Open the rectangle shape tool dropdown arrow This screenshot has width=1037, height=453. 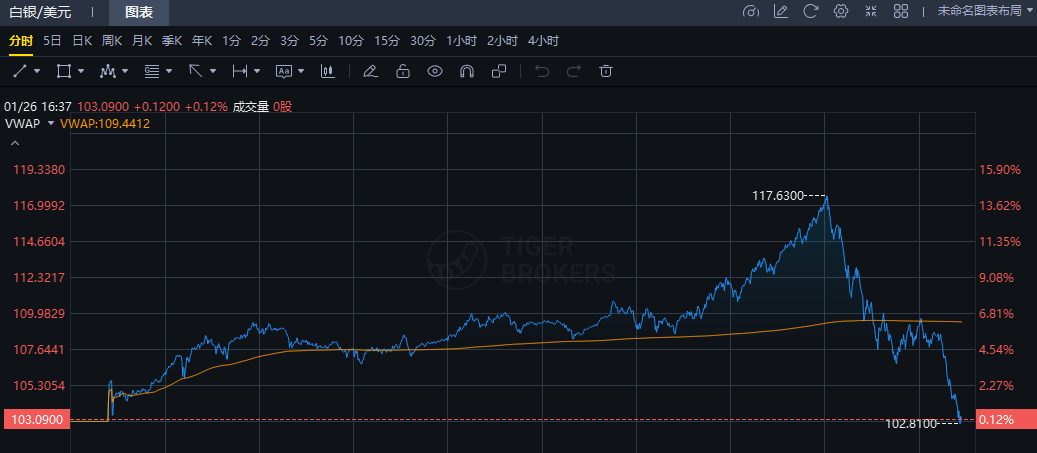pos(81,71)
